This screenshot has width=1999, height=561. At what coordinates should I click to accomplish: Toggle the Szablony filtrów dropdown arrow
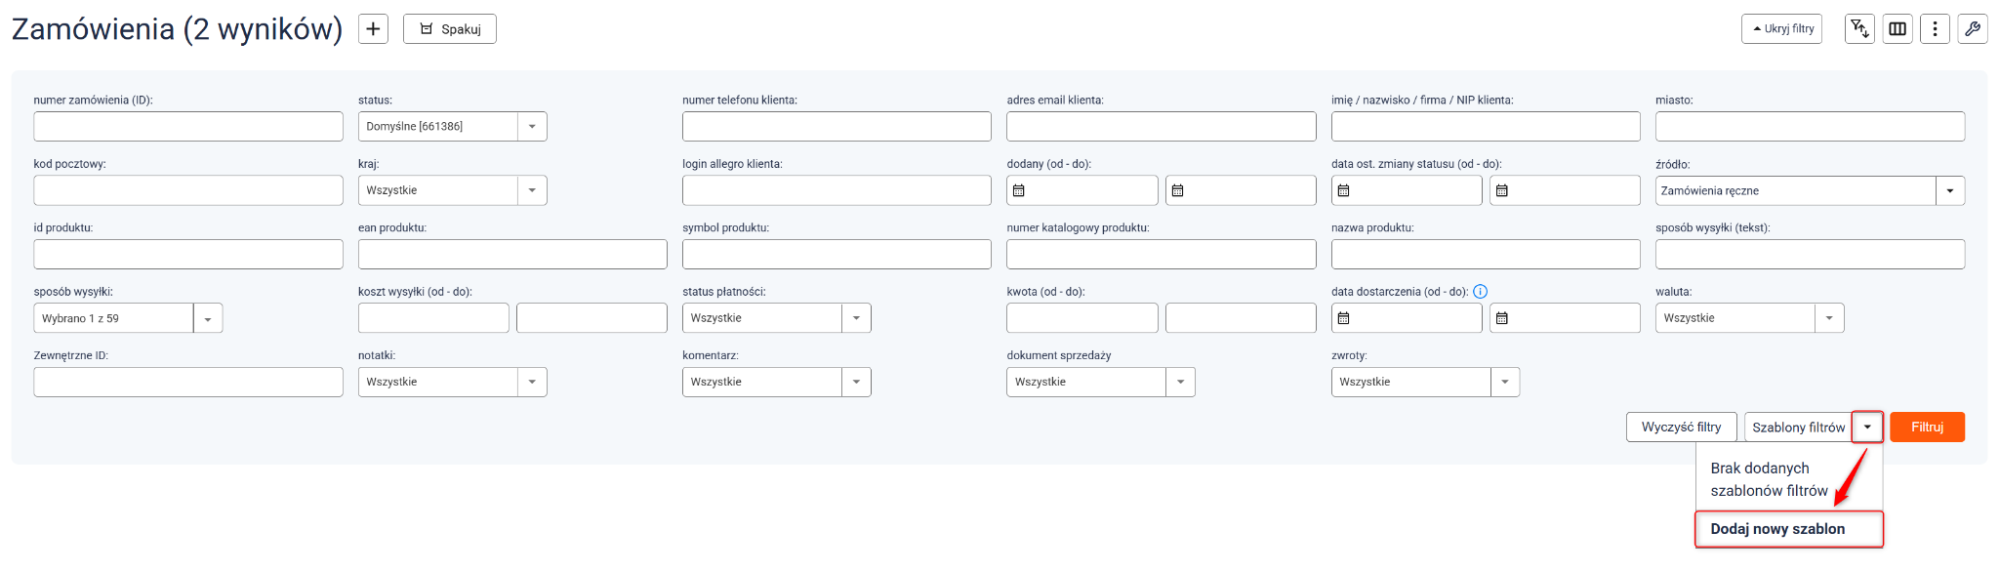[1867, 427]
